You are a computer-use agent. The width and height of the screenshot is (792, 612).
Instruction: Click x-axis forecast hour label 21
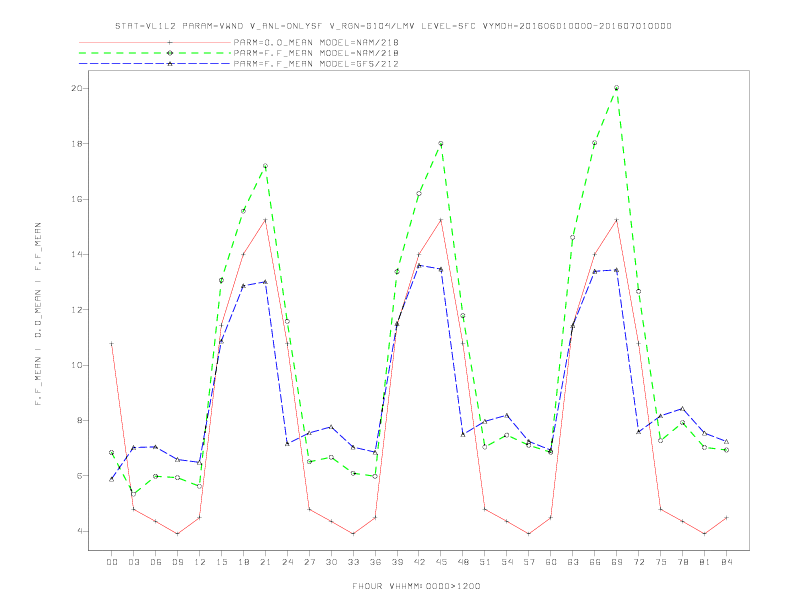(265, 562)
